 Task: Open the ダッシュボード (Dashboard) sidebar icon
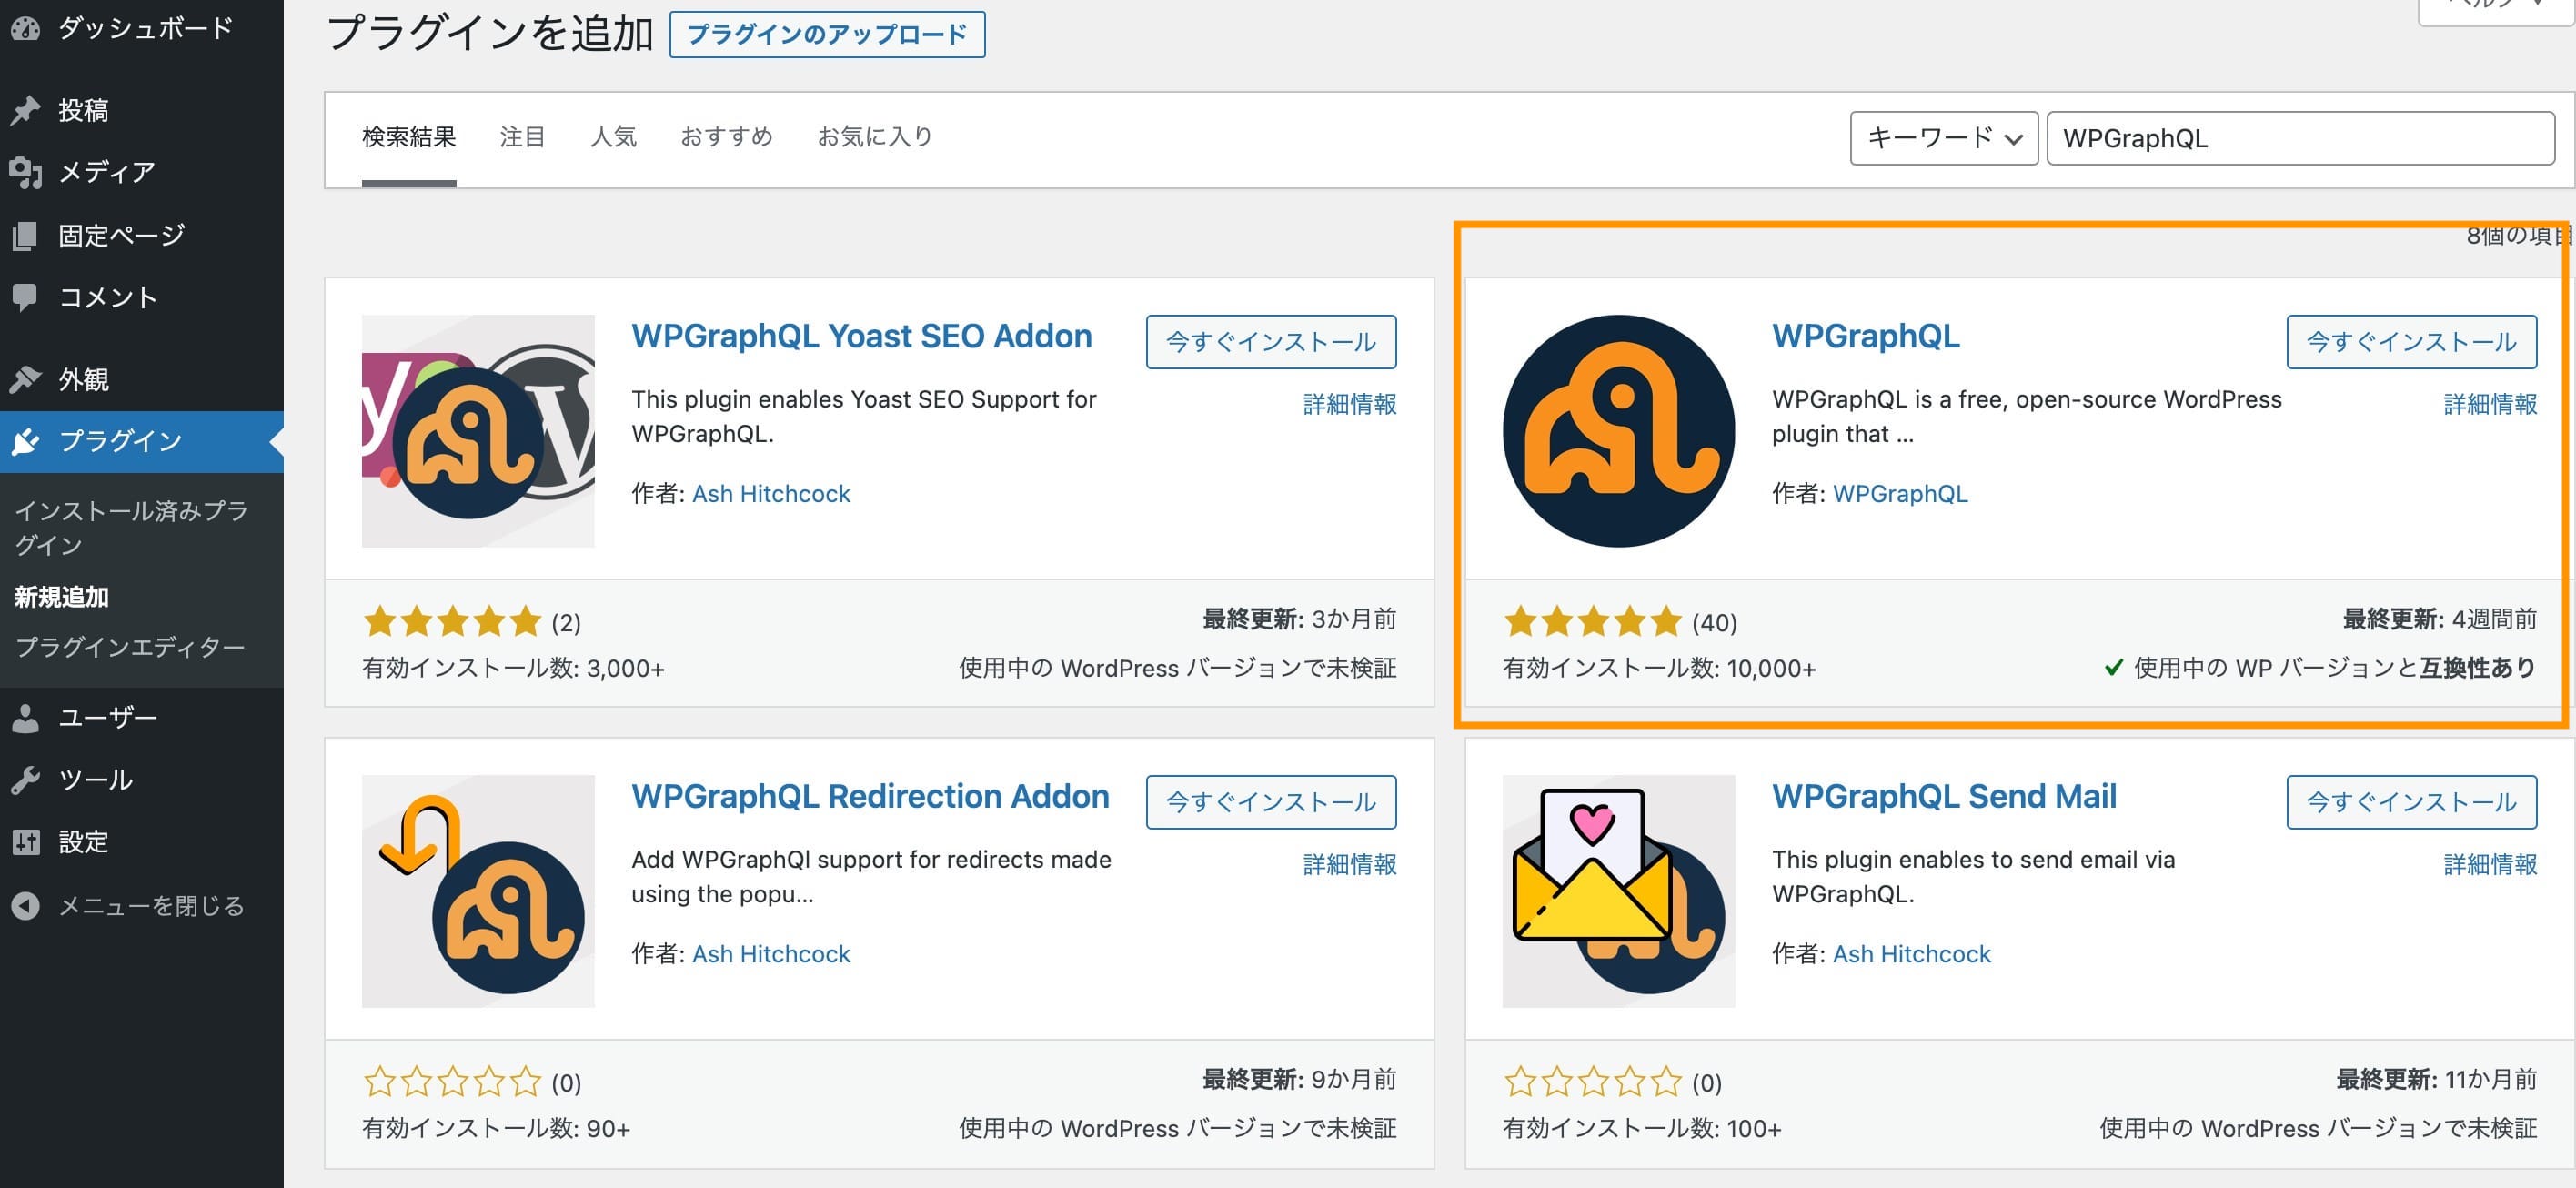[x=27, y=28]
